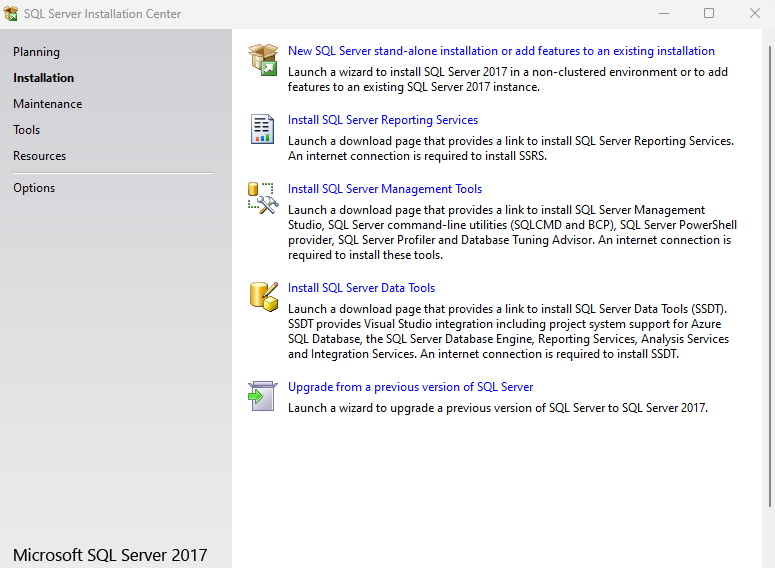
Task: Click the Upgrade from previous version icon
Action: tap(262, 395)
